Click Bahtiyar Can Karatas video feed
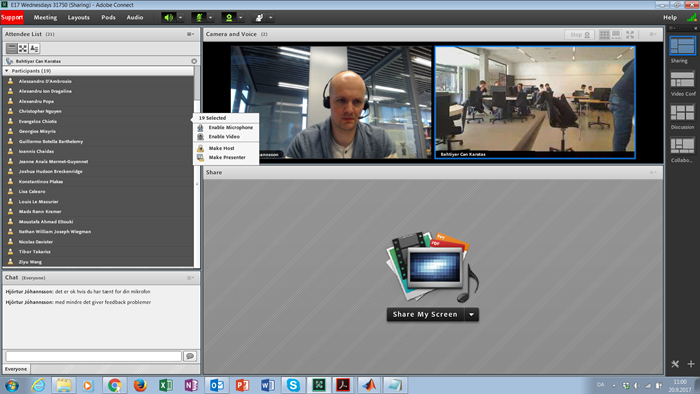The width and height of the screenshot is (700, 394). [x=535, y=102]
